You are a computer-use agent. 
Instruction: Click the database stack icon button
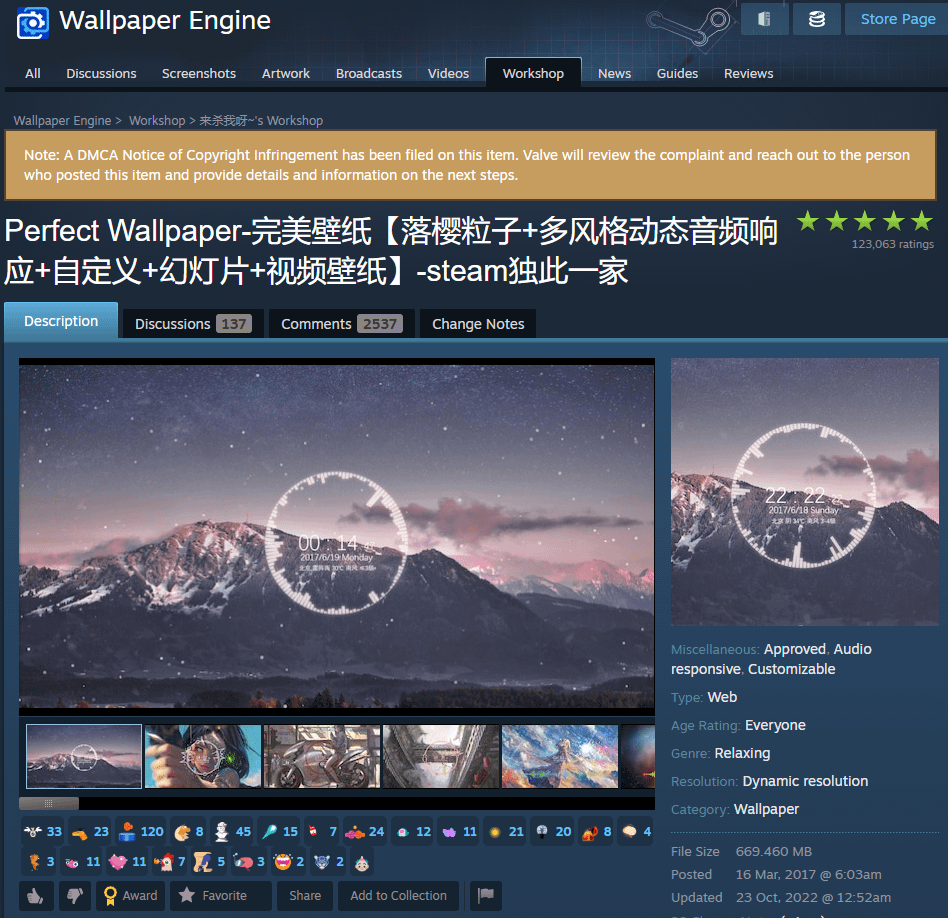point(817,19)
